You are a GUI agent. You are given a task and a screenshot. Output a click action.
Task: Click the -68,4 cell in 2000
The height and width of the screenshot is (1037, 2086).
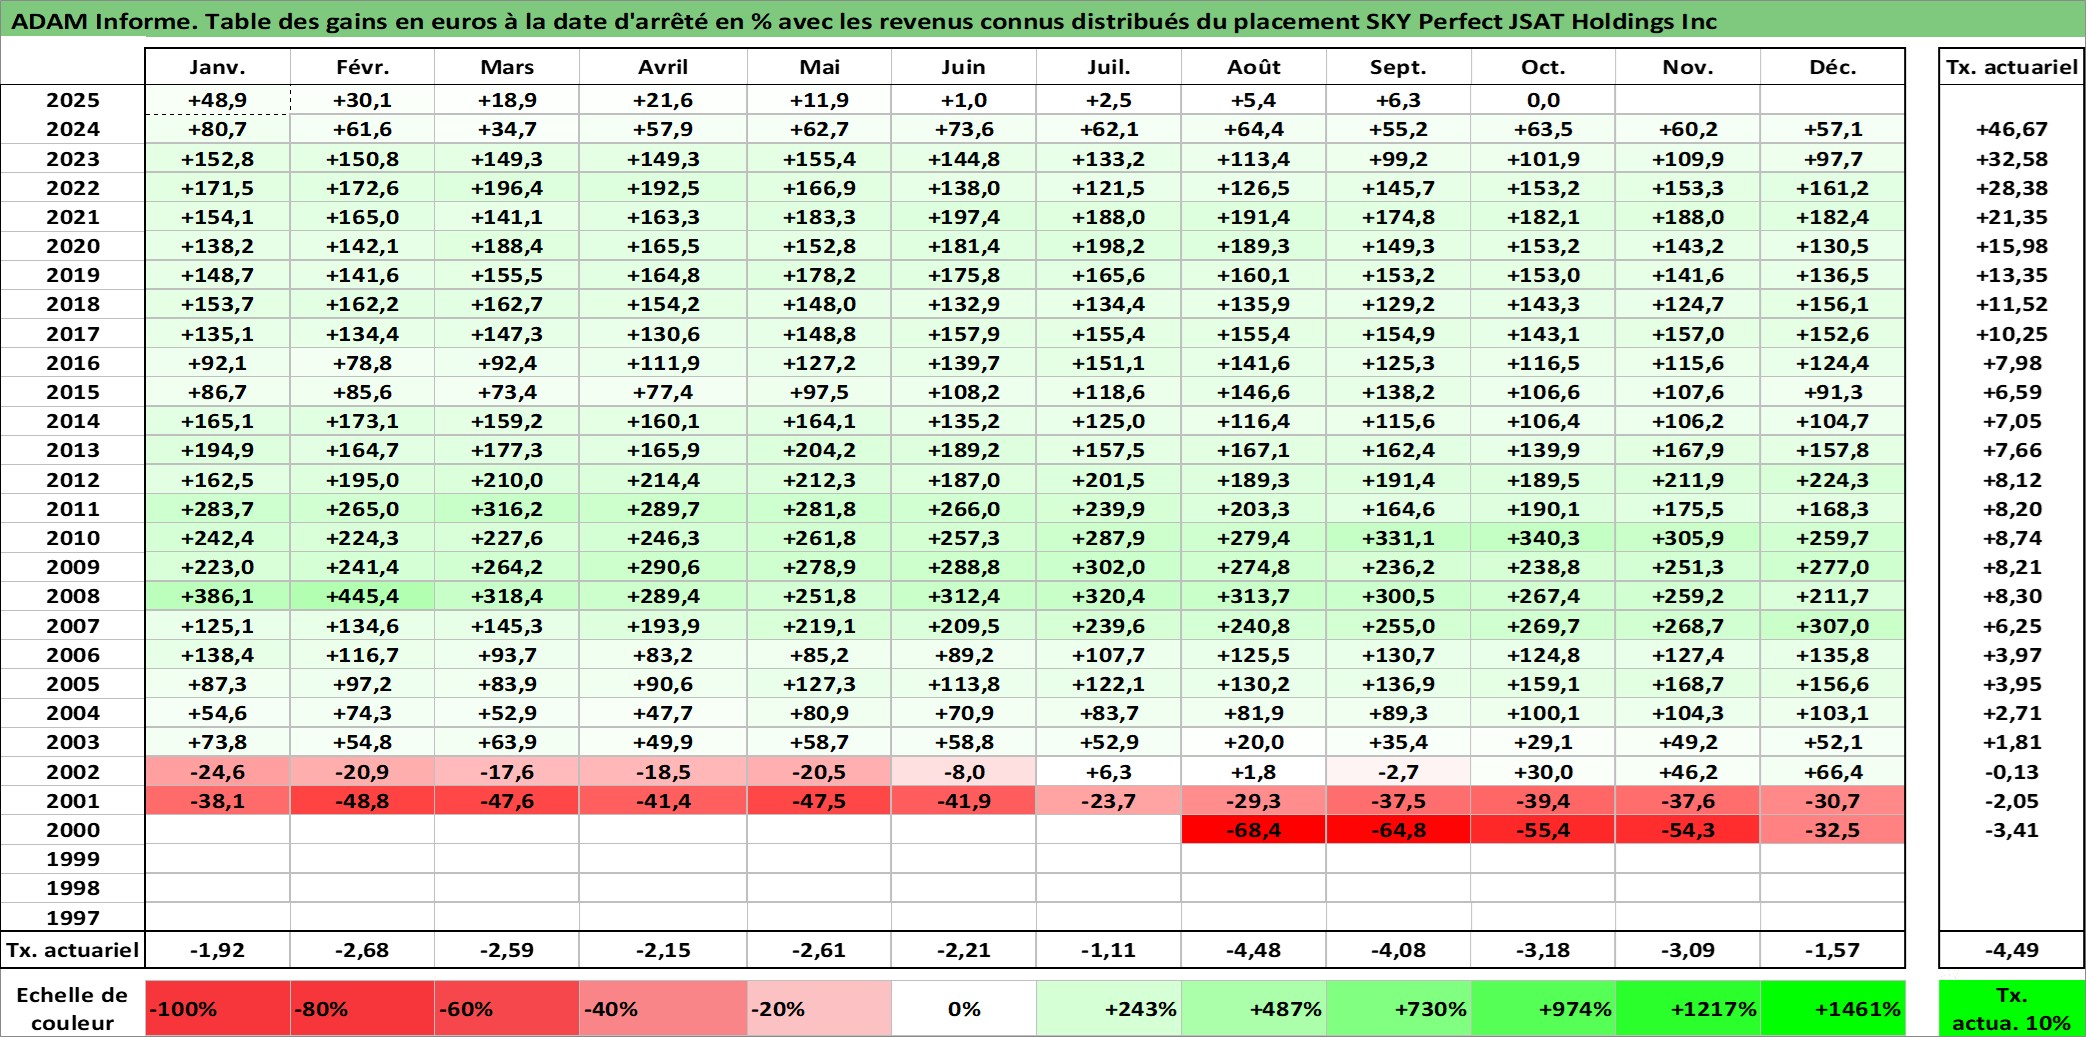click(1254, 830)
